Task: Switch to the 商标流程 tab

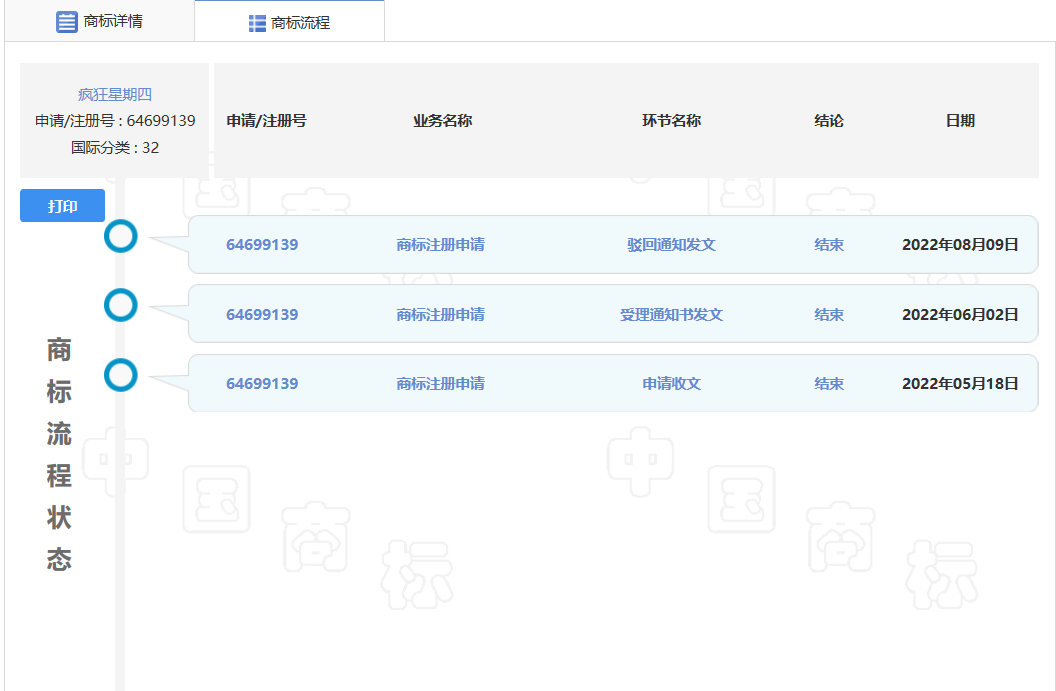Action: coord(290,22)
